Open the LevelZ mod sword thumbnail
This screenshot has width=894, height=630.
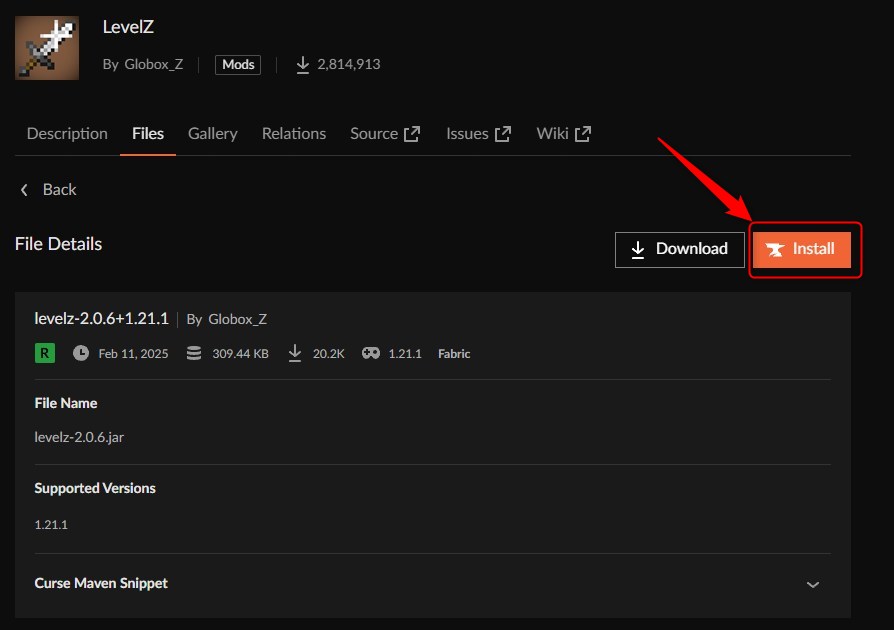(x=47, y=48)
